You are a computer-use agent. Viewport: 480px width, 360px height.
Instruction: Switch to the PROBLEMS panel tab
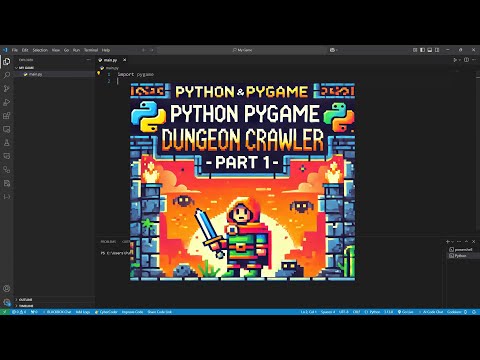108,241
